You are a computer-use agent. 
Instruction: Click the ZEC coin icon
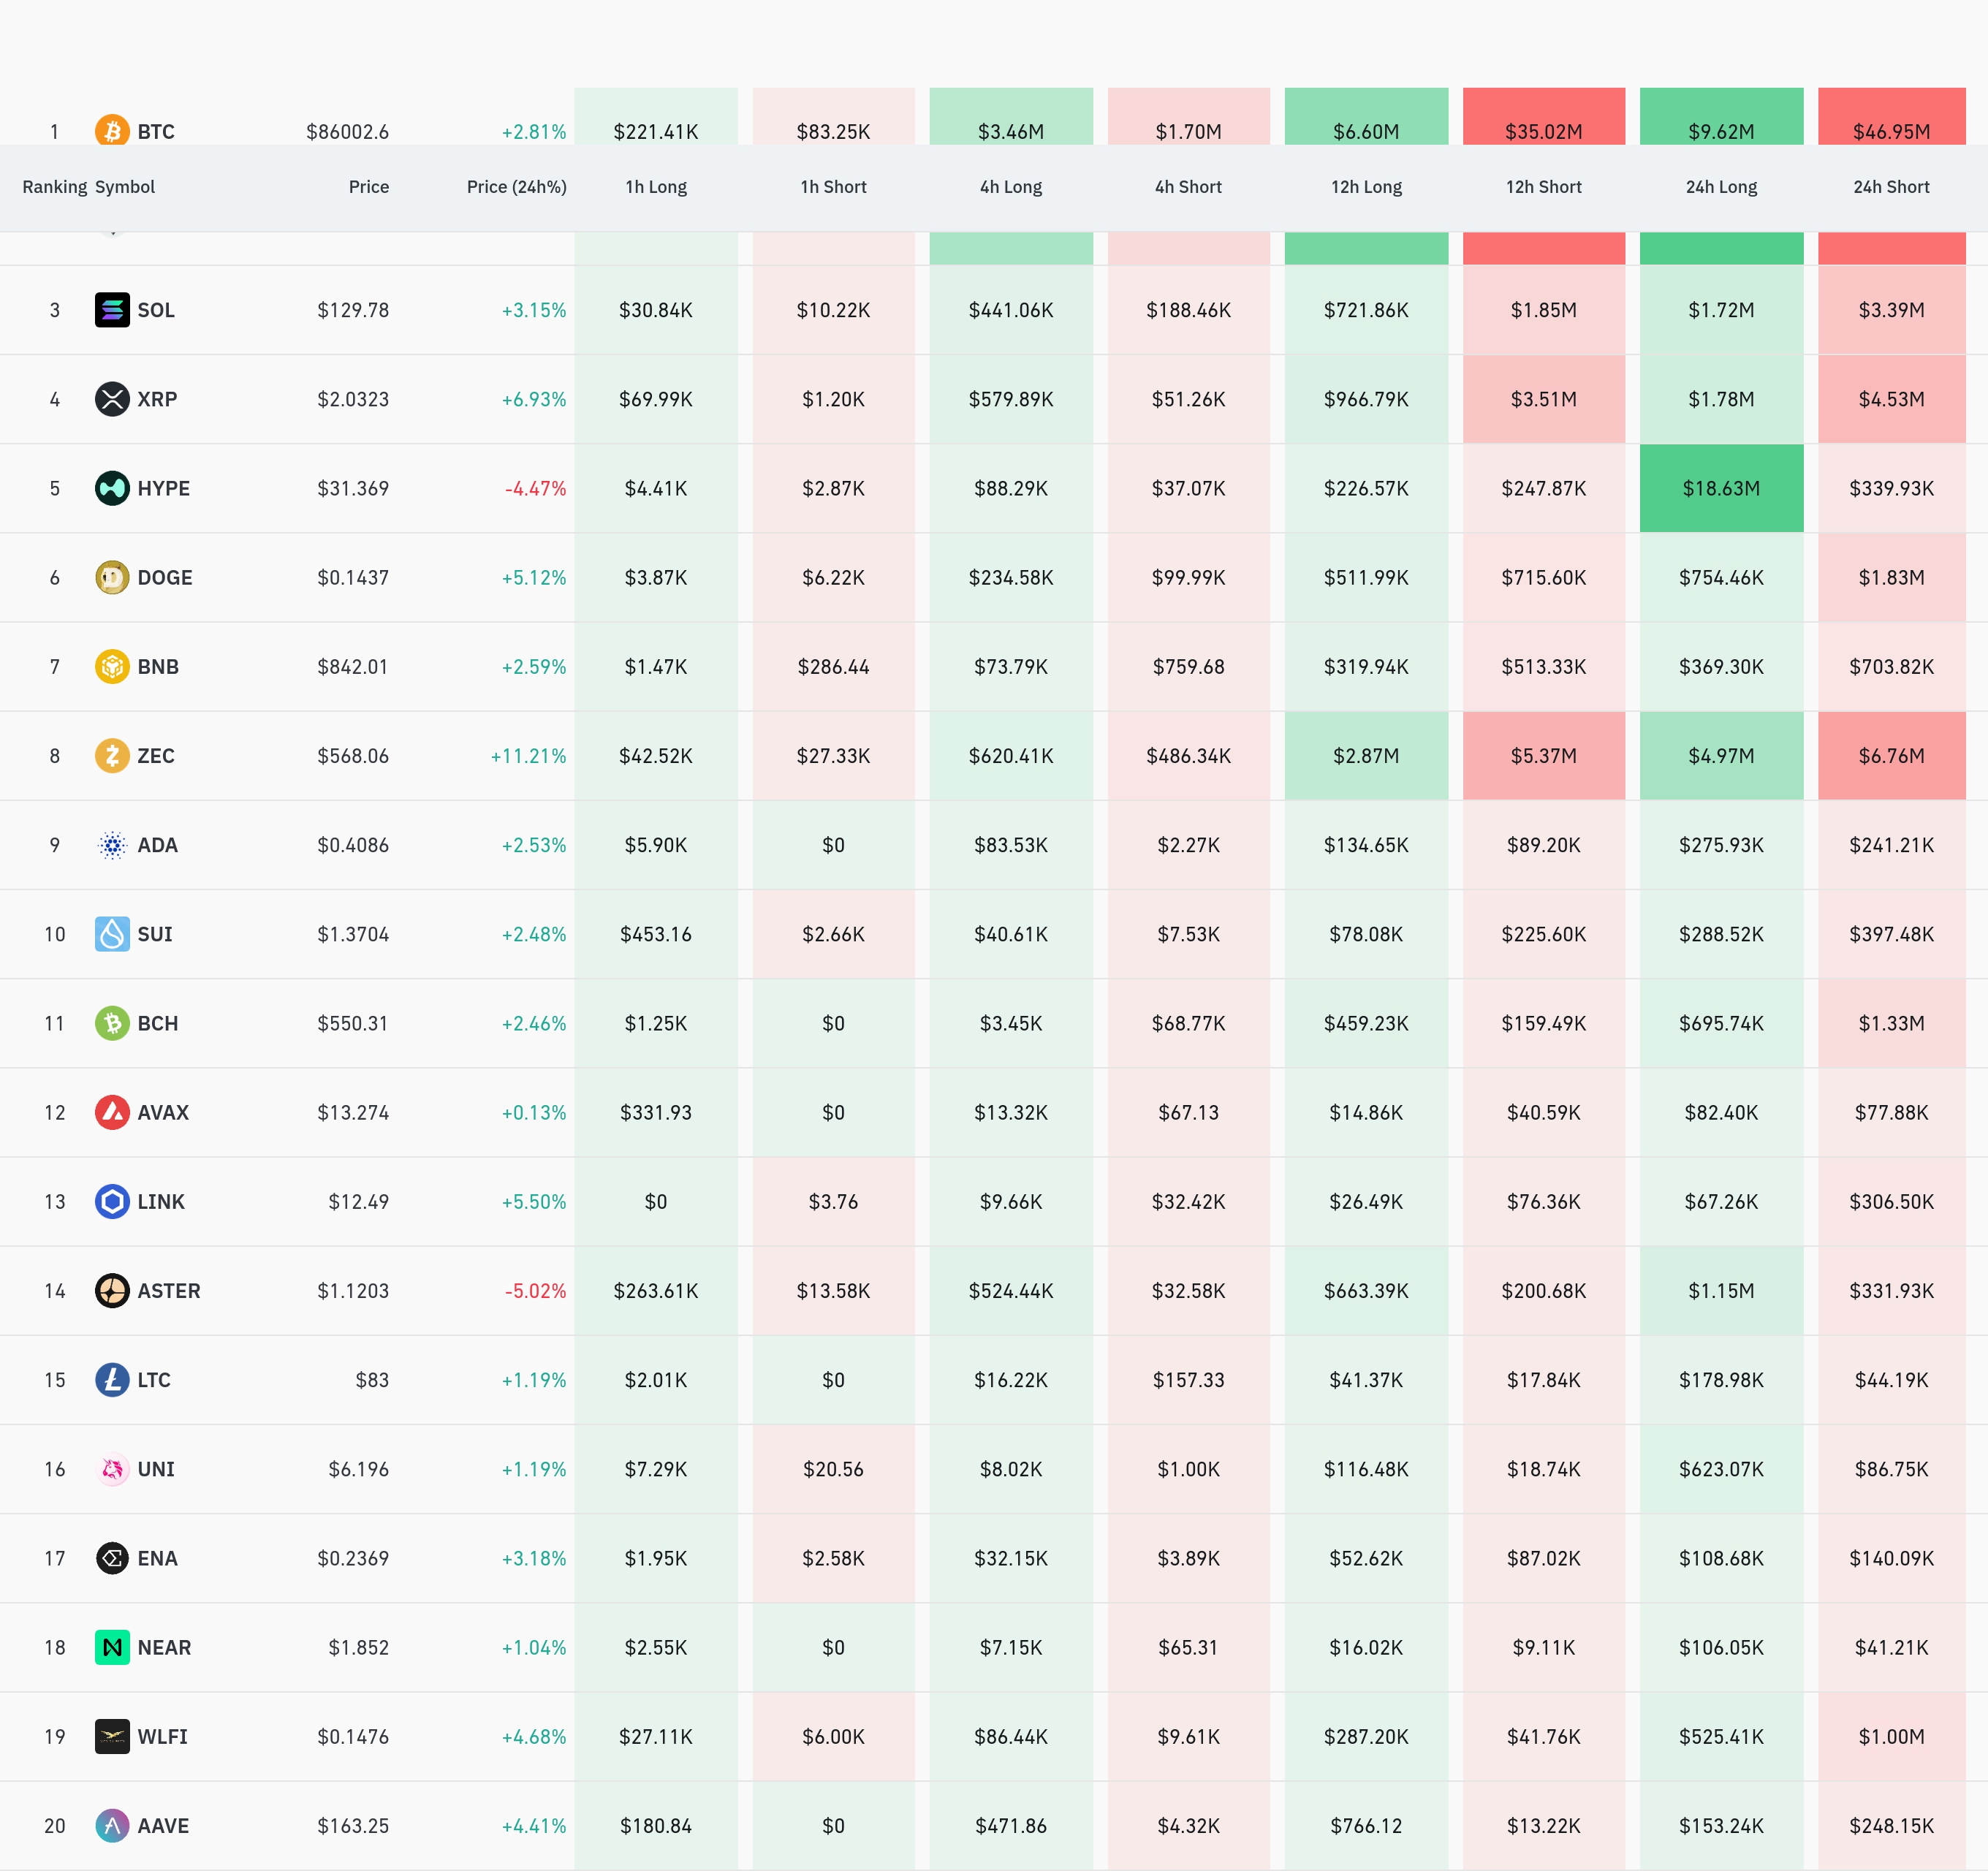pos(112,755)
